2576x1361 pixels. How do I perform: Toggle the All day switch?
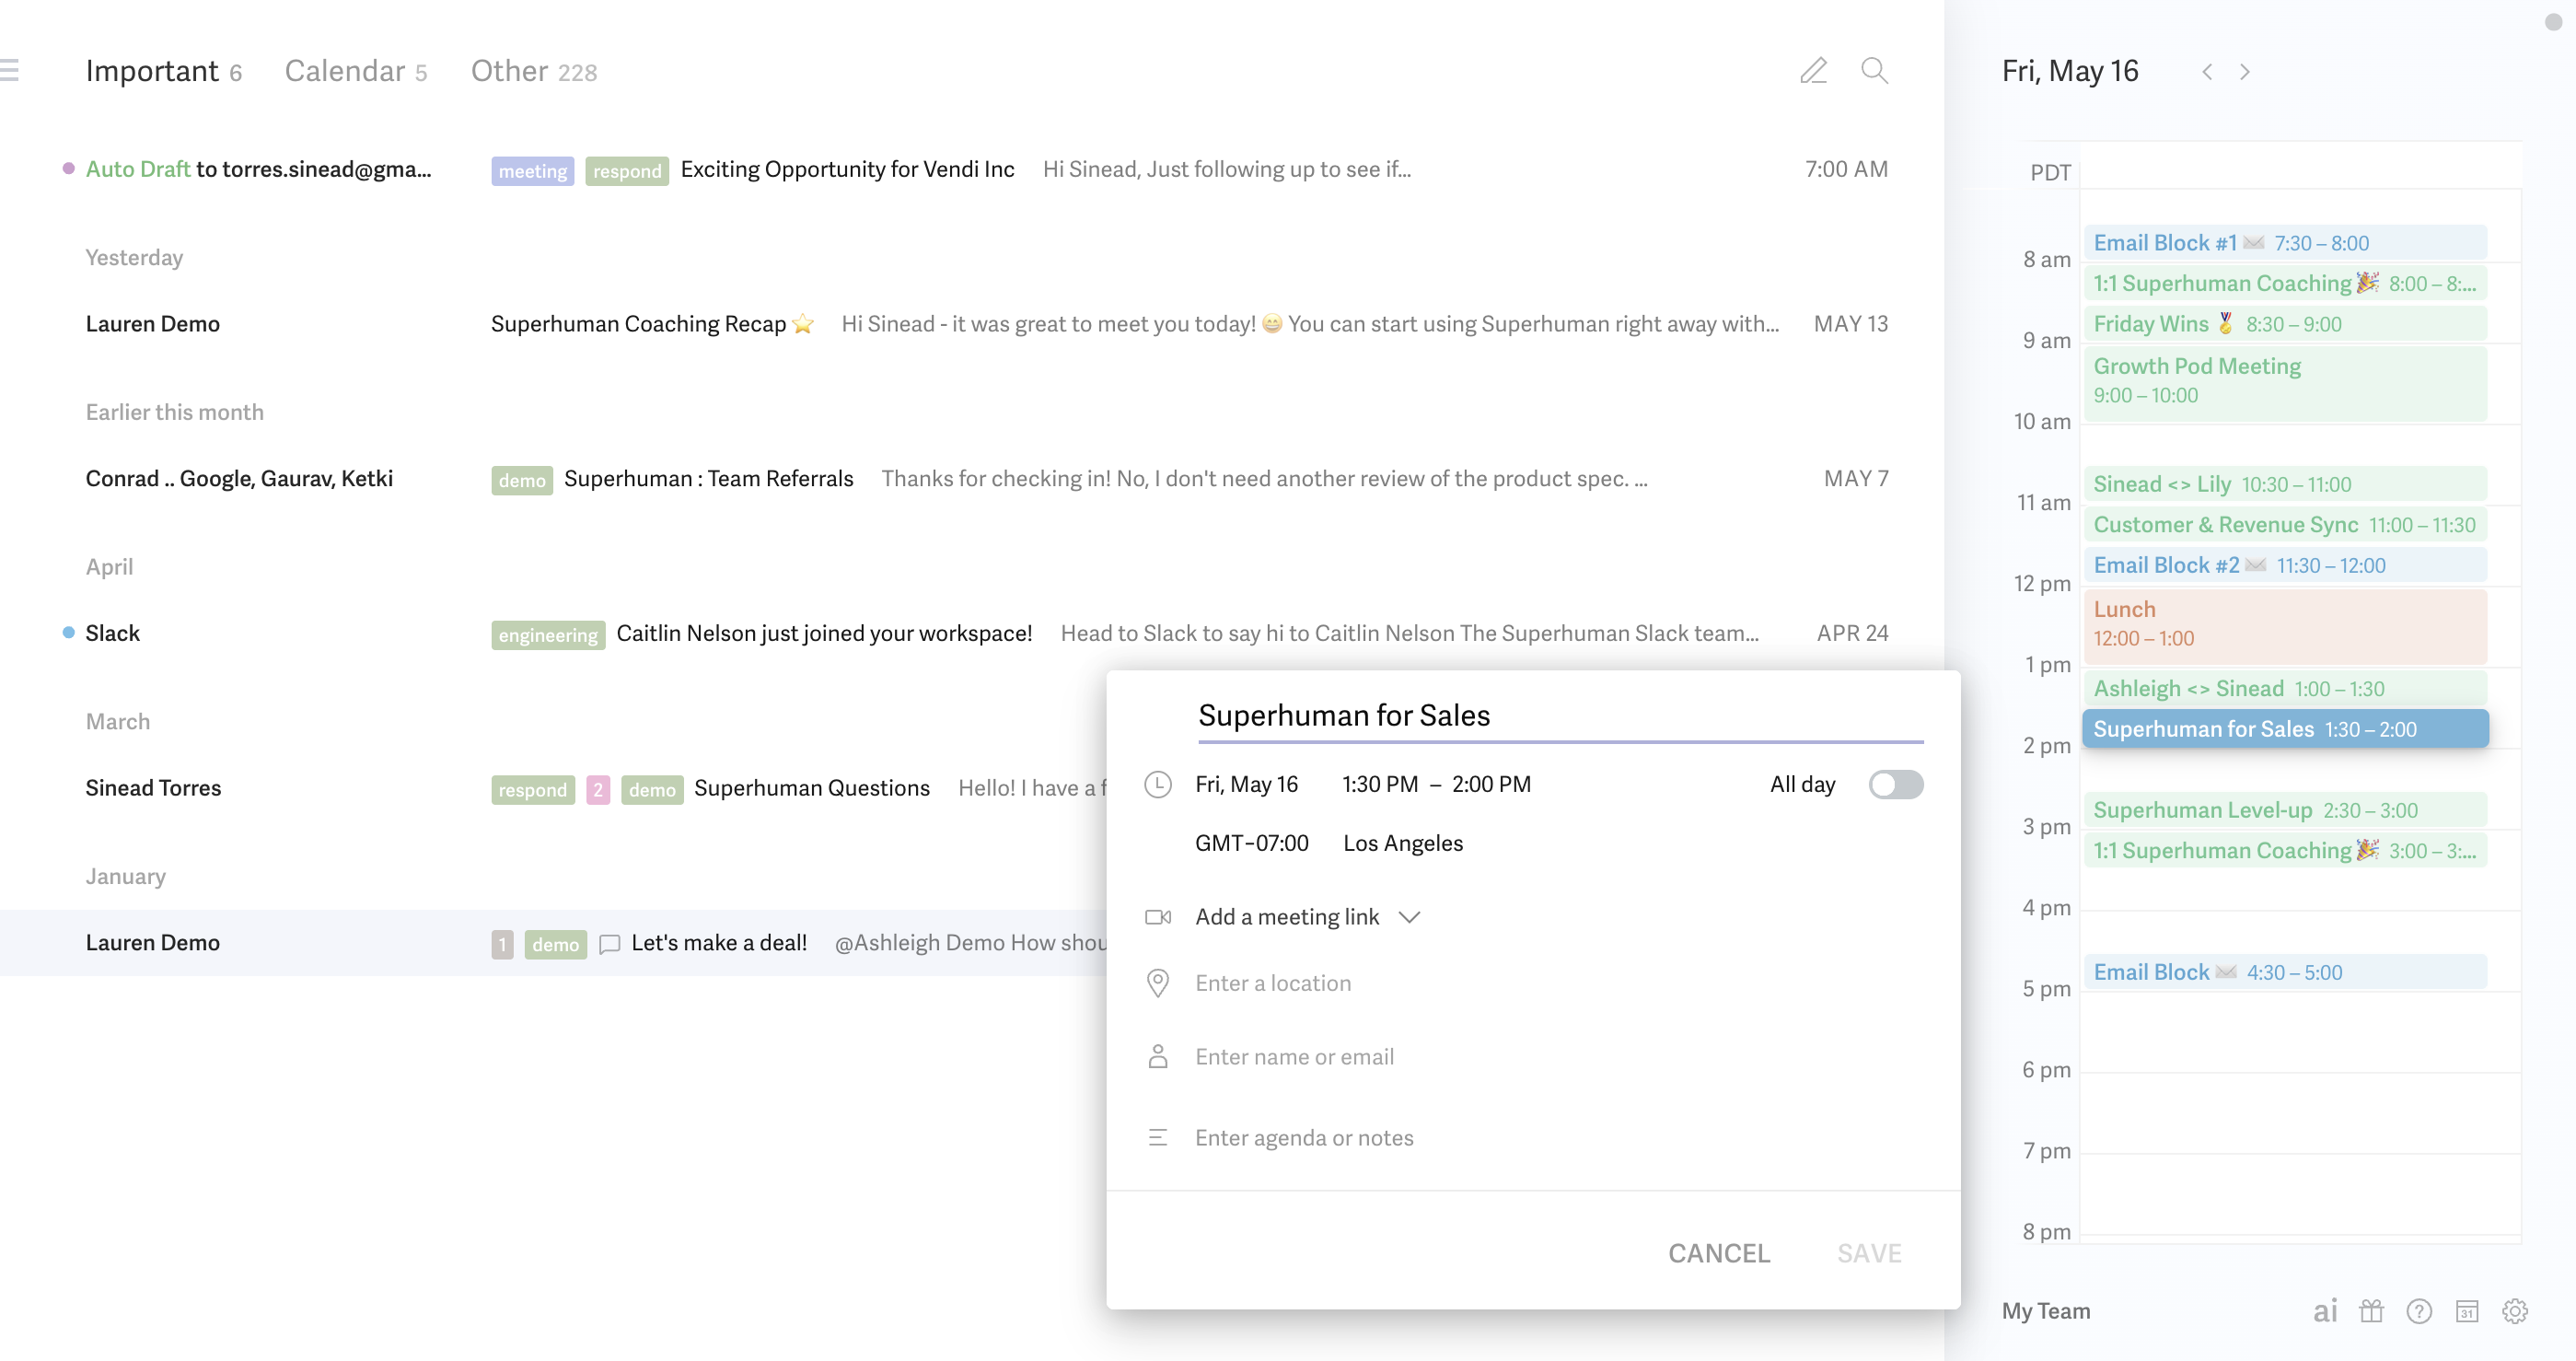[1895, 784]
